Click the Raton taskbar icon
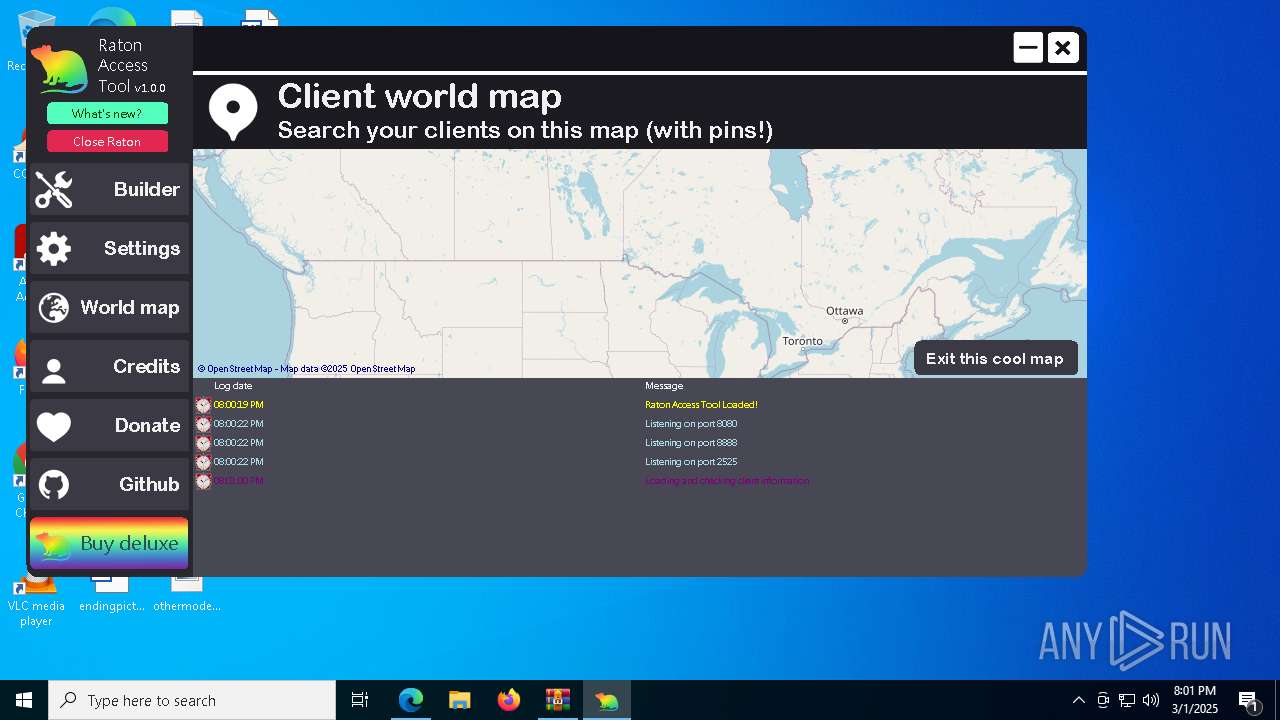 (x=606, y=700)
